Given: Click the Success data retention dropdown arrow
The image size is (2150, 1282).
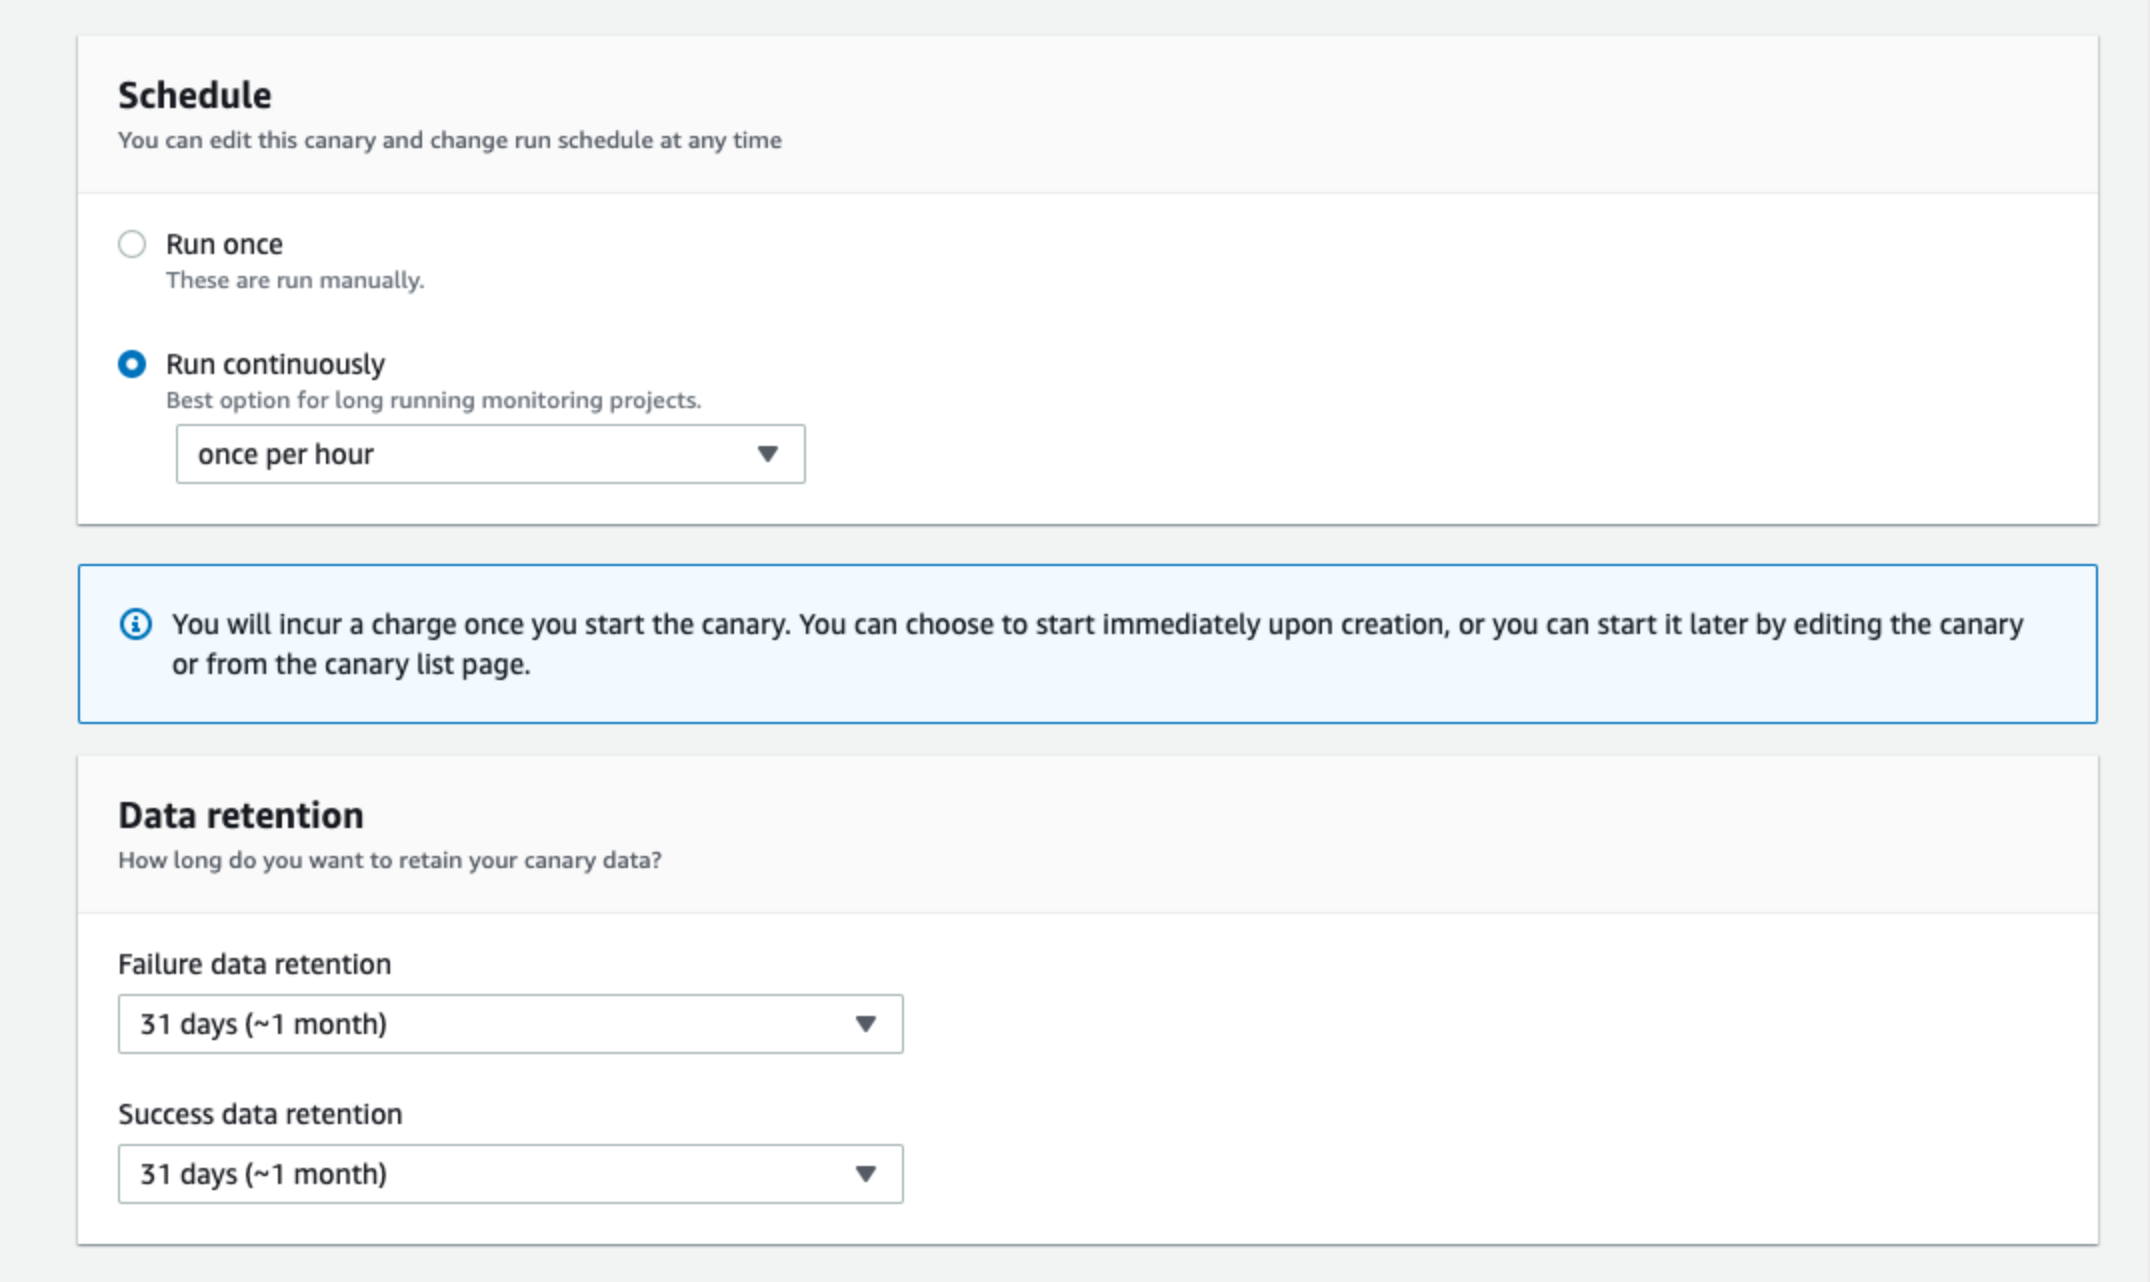Looking at the screenshot, I should pos(865,1174).
